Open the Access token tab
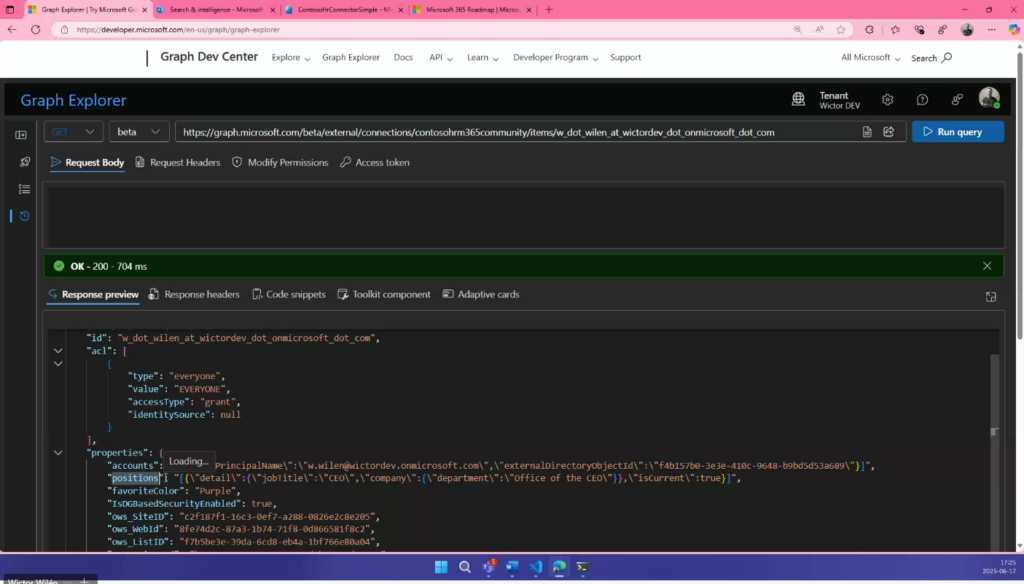 pos(375,163)
